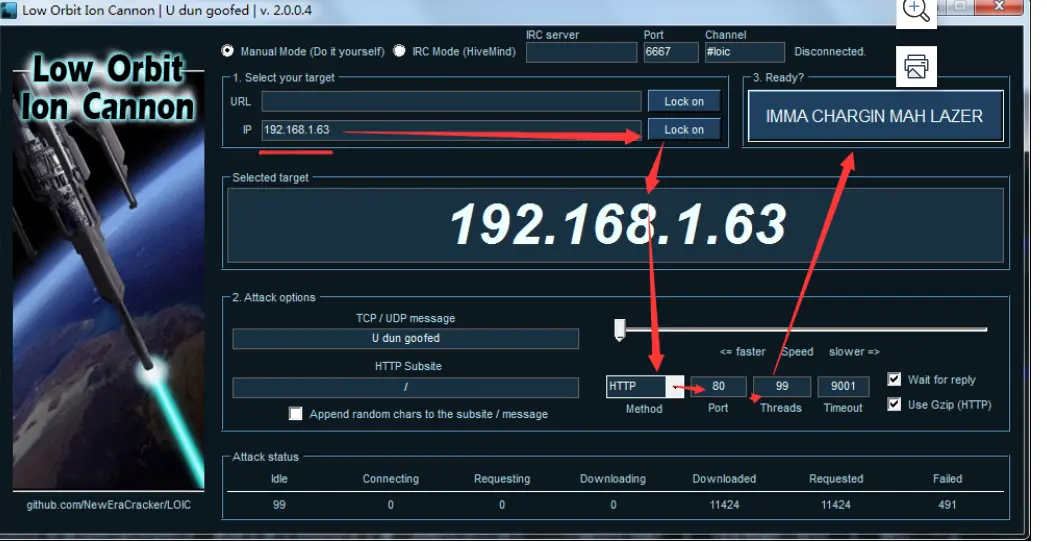Click the IP field with 192.168.1.63

[x=451, y=129]
